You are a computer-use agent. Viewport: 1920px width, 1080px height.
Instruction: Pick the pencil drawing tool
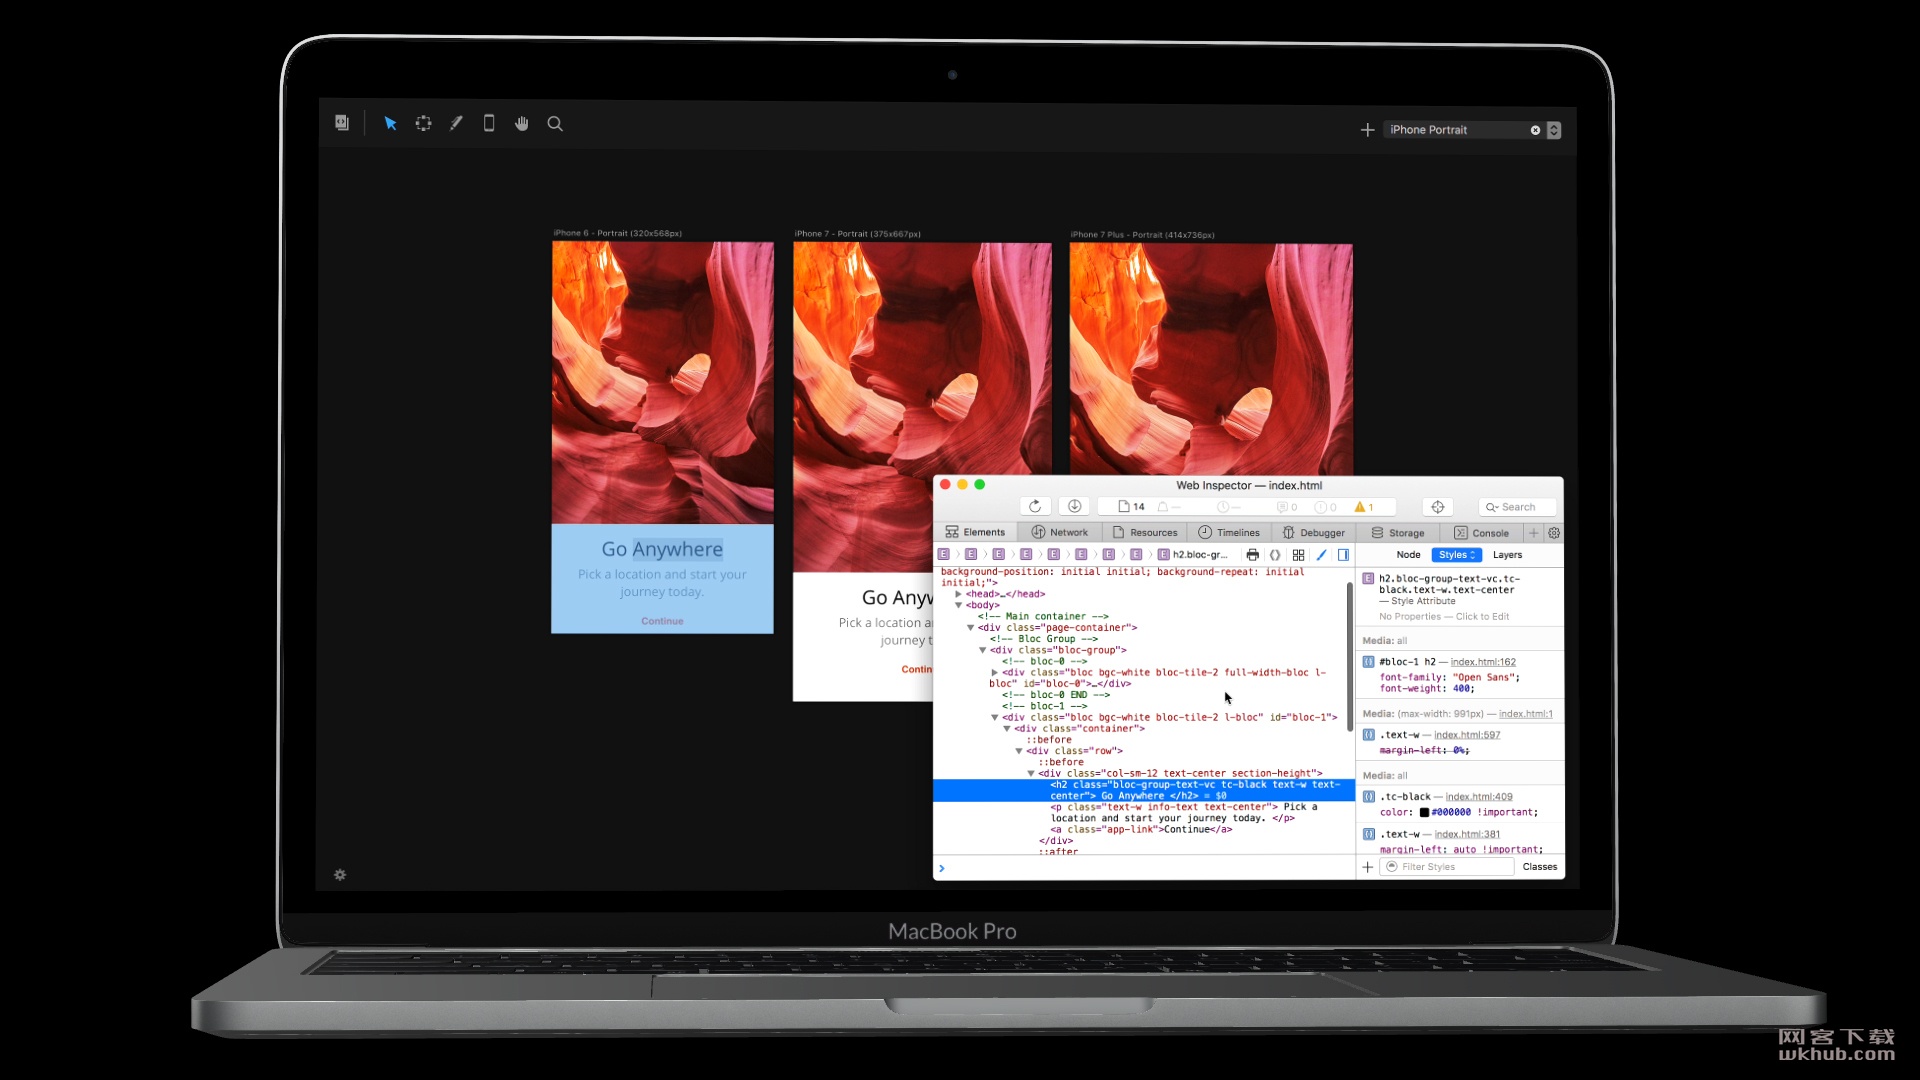[456, 124]
